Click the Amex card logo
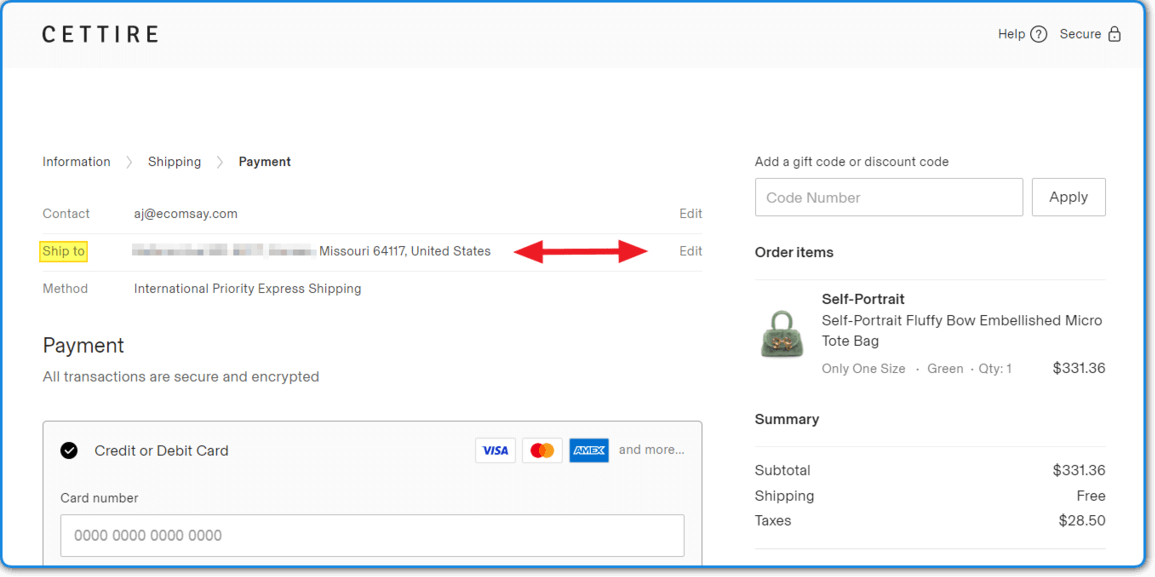Viewport: 1155px width, 577px height. (x=589, y=450)
